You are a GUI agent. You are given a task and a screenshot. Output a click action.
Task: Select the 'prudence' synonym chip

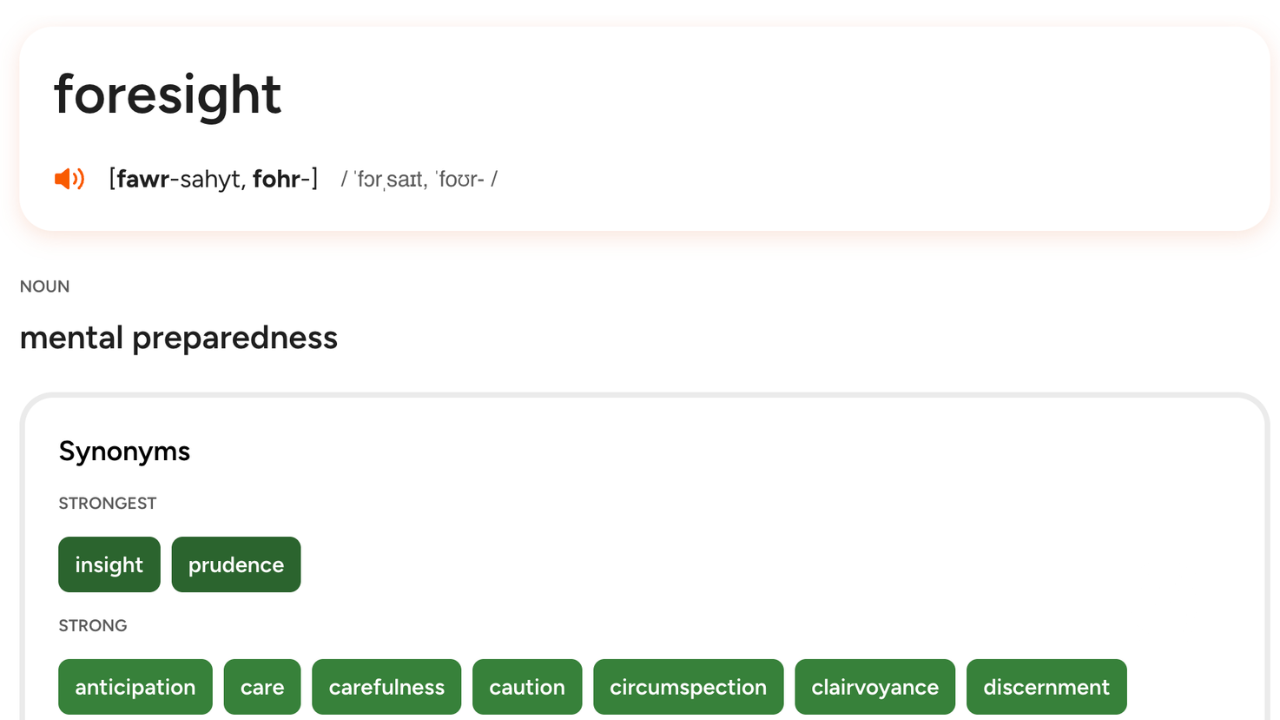coord(236,565)
